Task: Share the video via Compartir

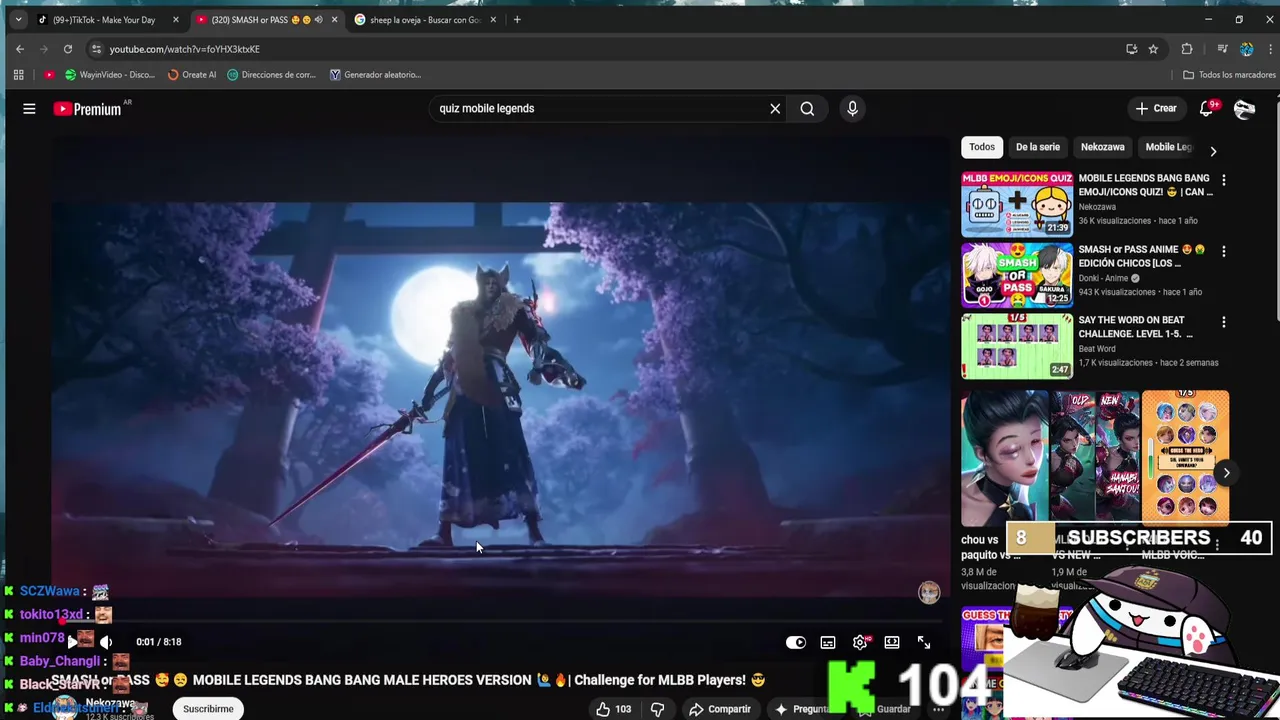Action: pyautogui.click(x=720, y=709)
